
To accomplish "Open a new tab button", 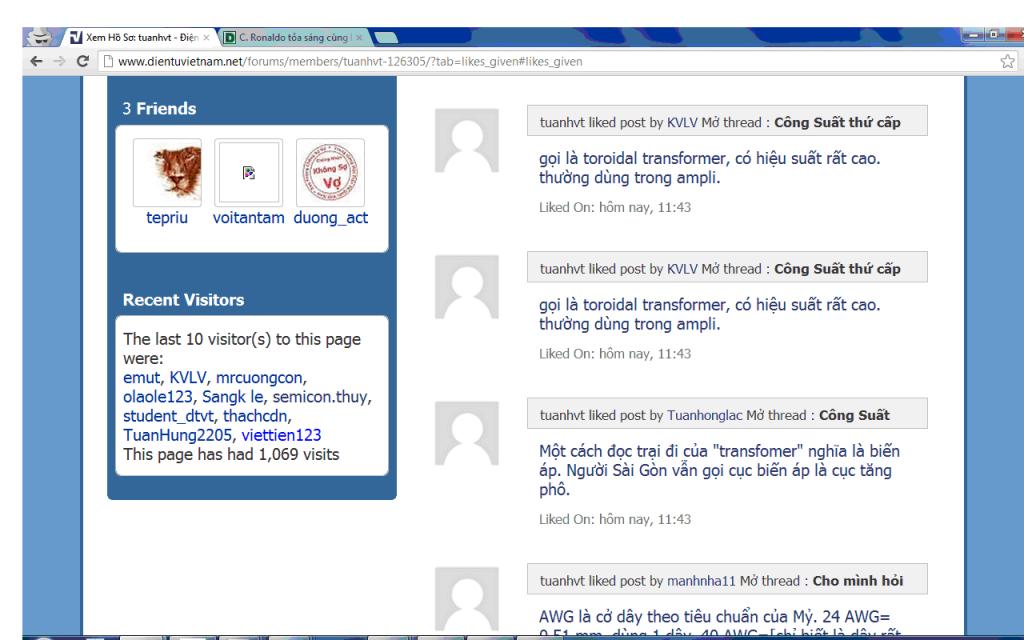I will pyautogui.click(x=386, y=38).
